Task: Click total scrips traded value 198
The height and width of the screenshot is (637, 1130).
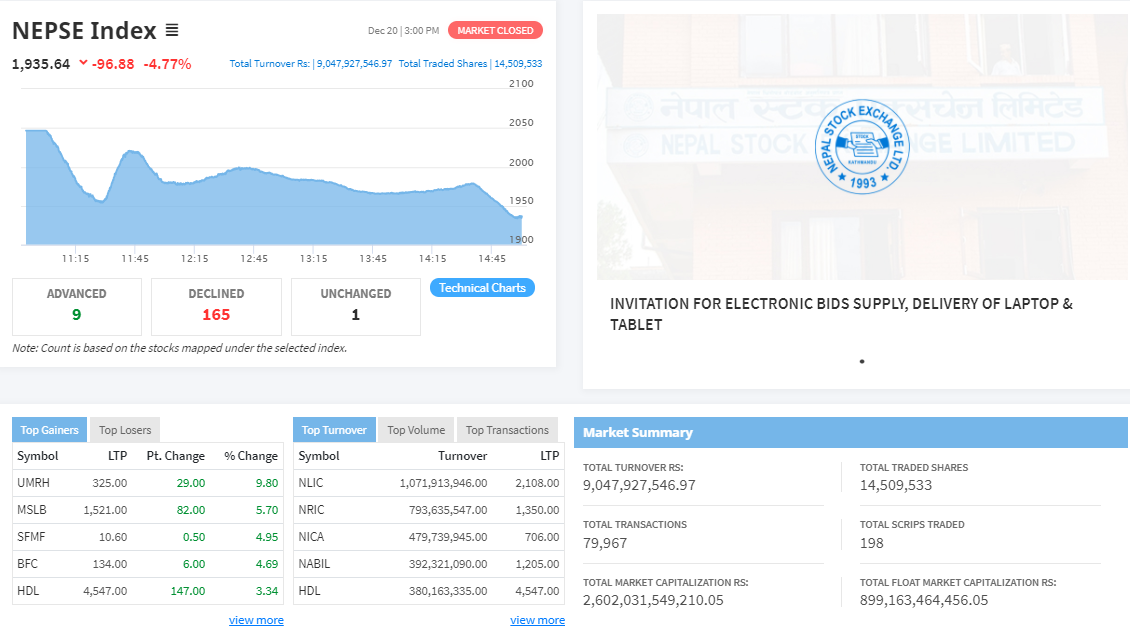Action: (x=871, y=543)
